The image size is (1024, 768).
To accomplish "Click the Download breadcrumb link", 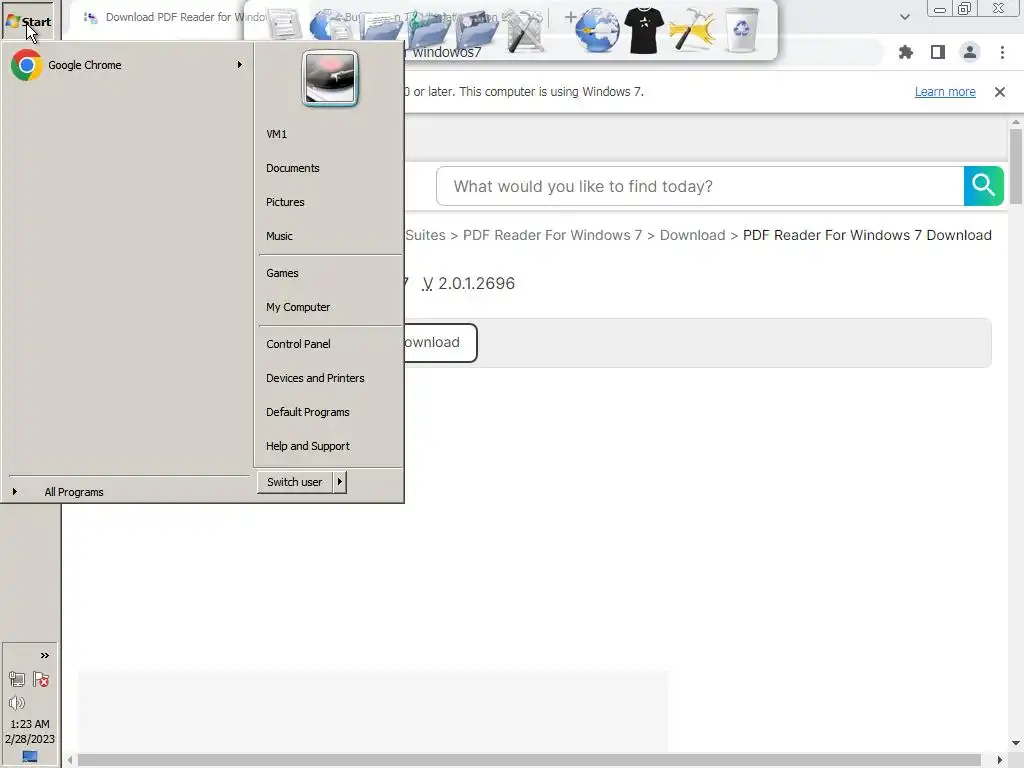I will [692, 235].
